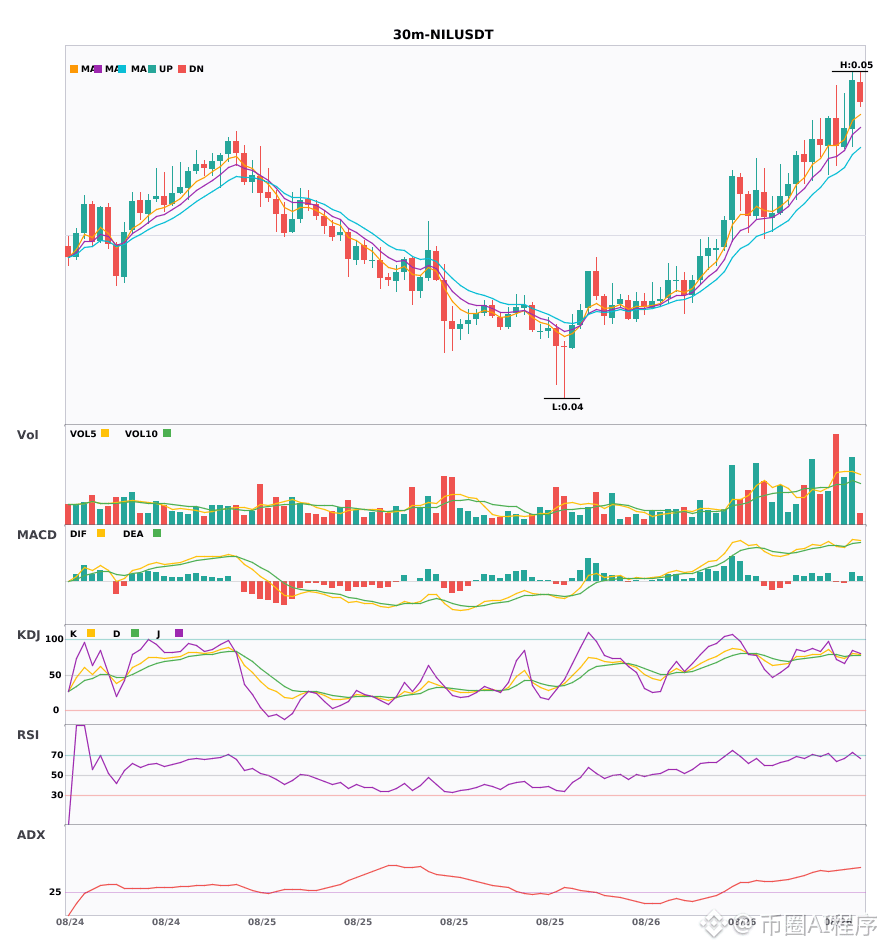The image size is (885, 950).
Task: Click the ADX axis value 25
Action: [55, 892]
